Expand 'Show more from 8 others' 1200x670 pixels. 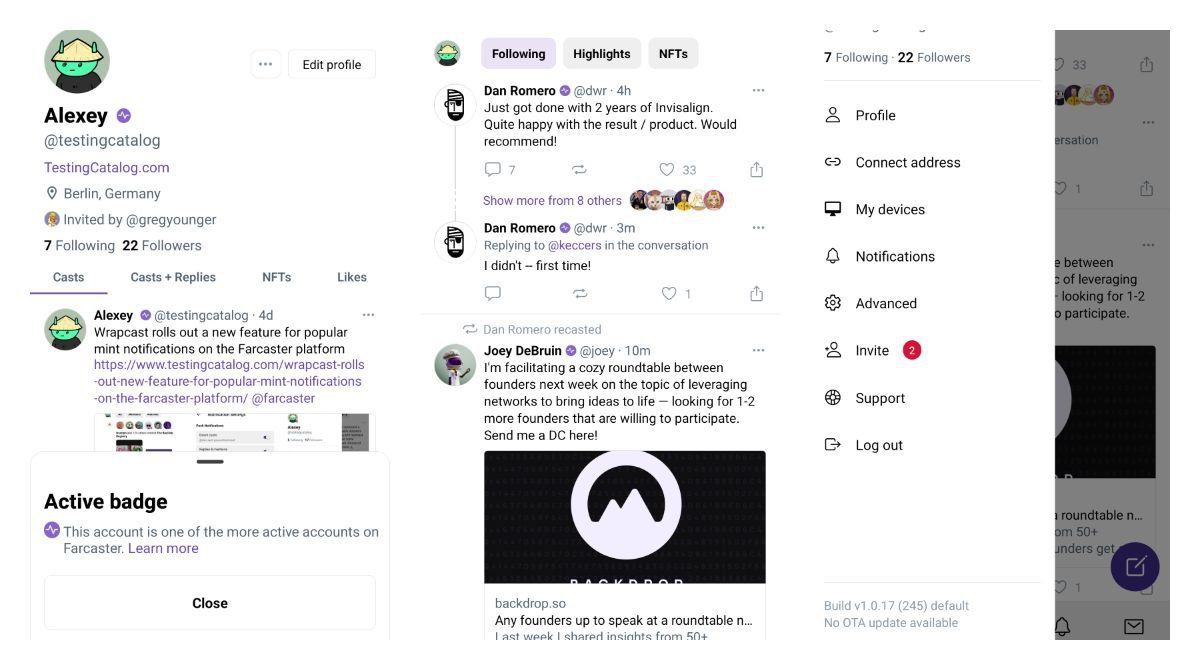pyautogui.click(x=553, y=200)
